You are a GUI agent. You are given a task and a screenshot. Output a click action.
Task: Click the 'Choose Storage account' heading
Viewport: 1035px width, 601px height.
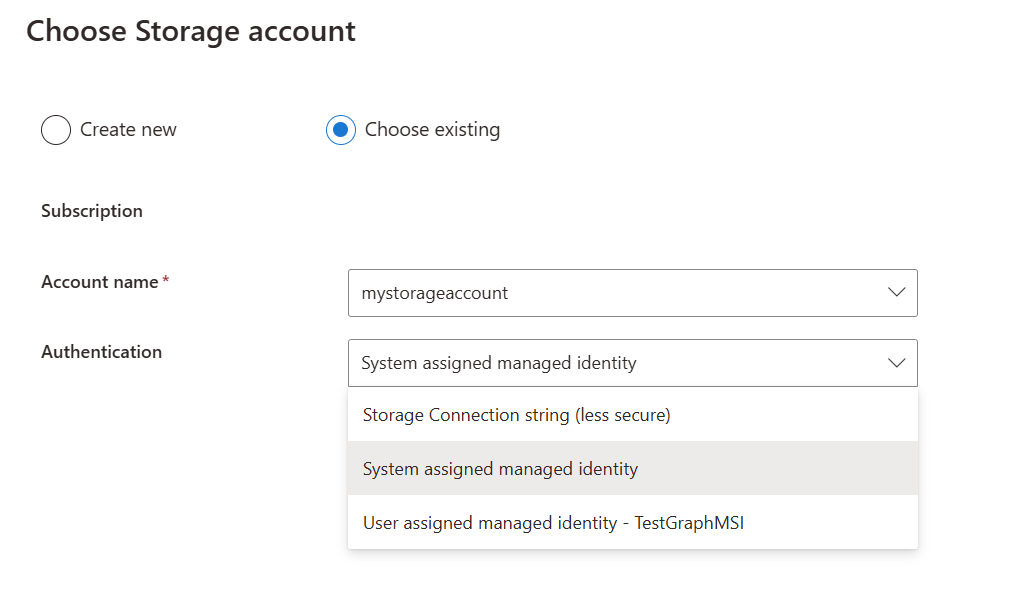click(191, 31)
